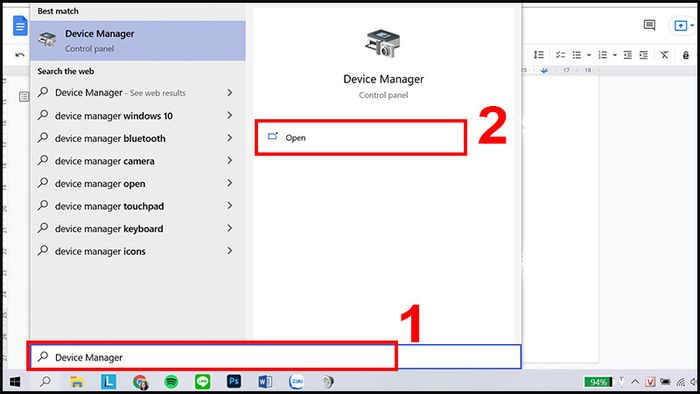Click the Open action for Device Manager
The height and width of the screenshot is (394, 700).
[x=361, y=137]
